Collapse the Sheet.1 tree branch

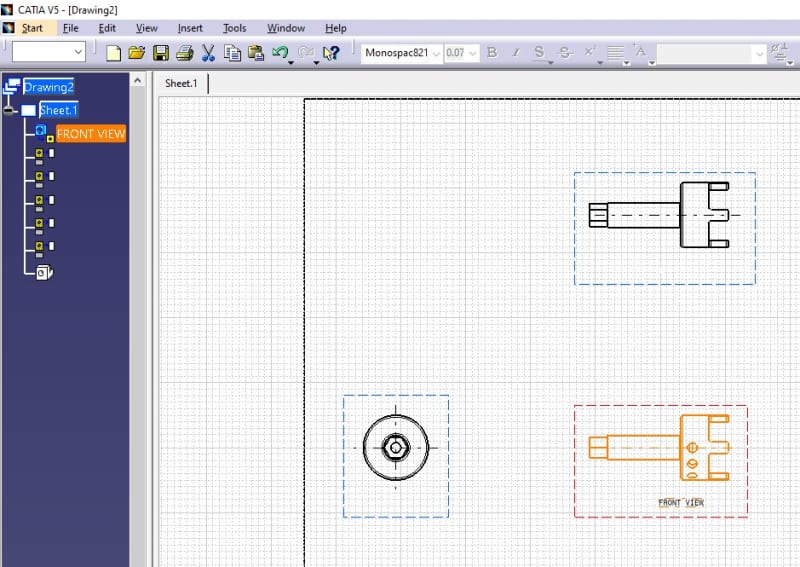9,110
